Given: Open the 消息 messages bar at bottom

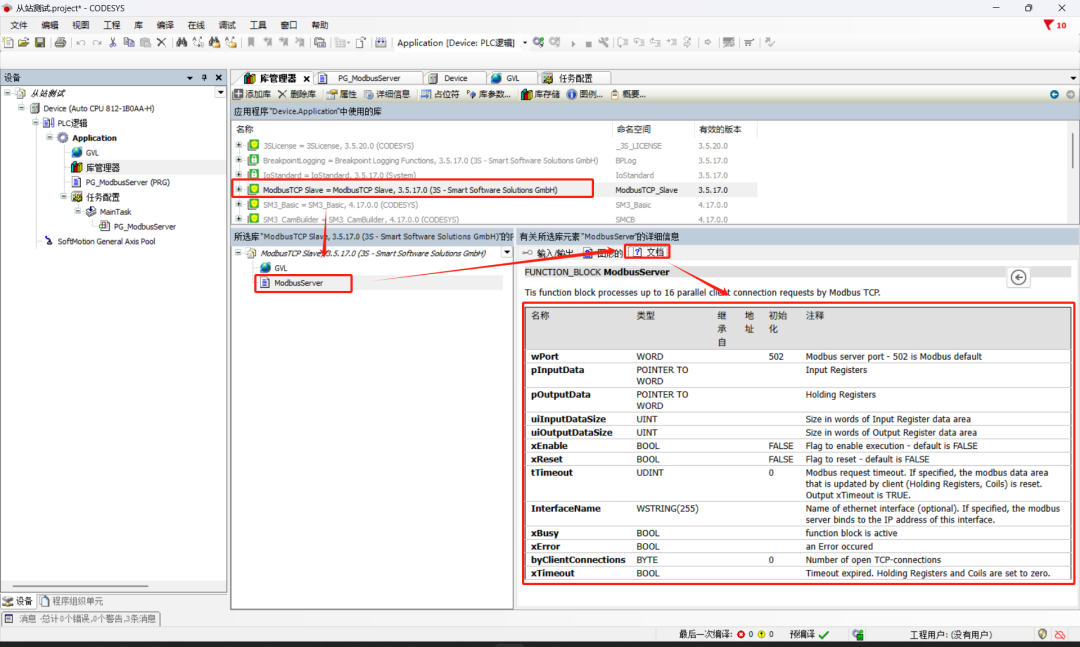Looking at the screenshot, I should [x=81, y=619].
